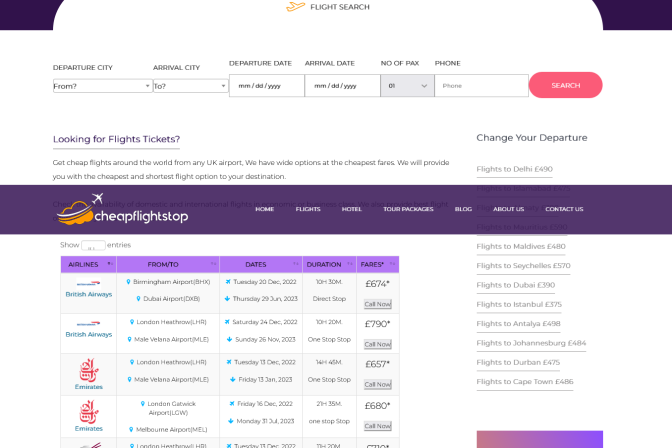The image size is (672, 448).
Task: Click Call Now for £657 fare
Action: click(x=378, y=385)
